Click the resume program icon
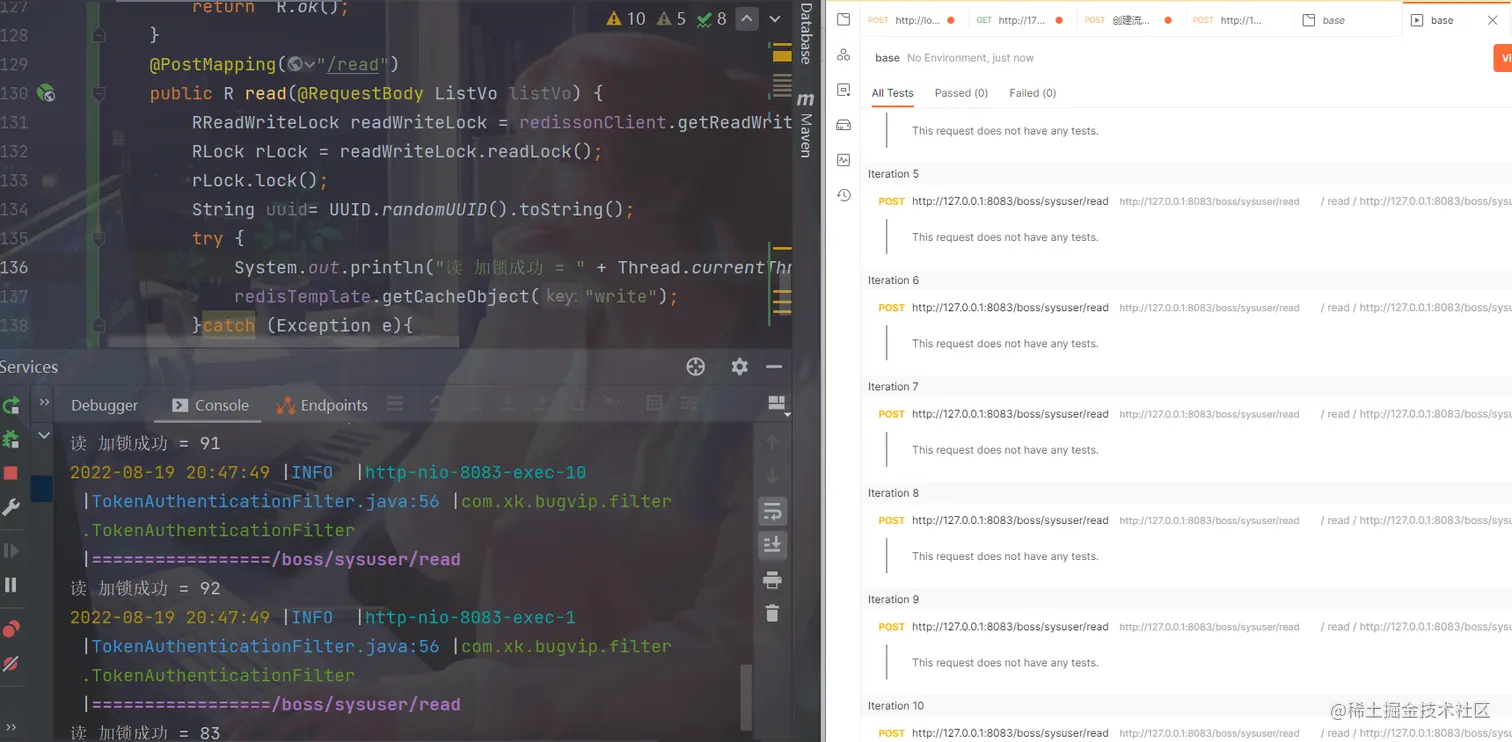The image size is (1512, 742). (11, 551)
